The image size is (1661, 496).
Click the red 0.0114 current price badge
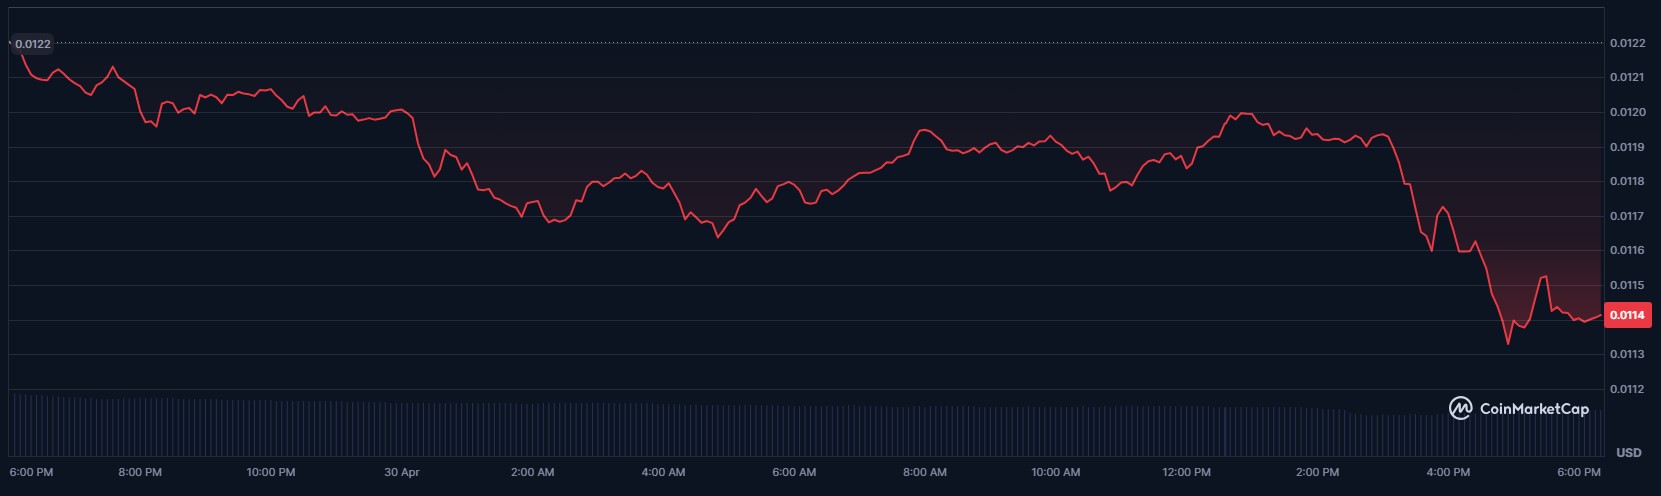click(1627, 315)
